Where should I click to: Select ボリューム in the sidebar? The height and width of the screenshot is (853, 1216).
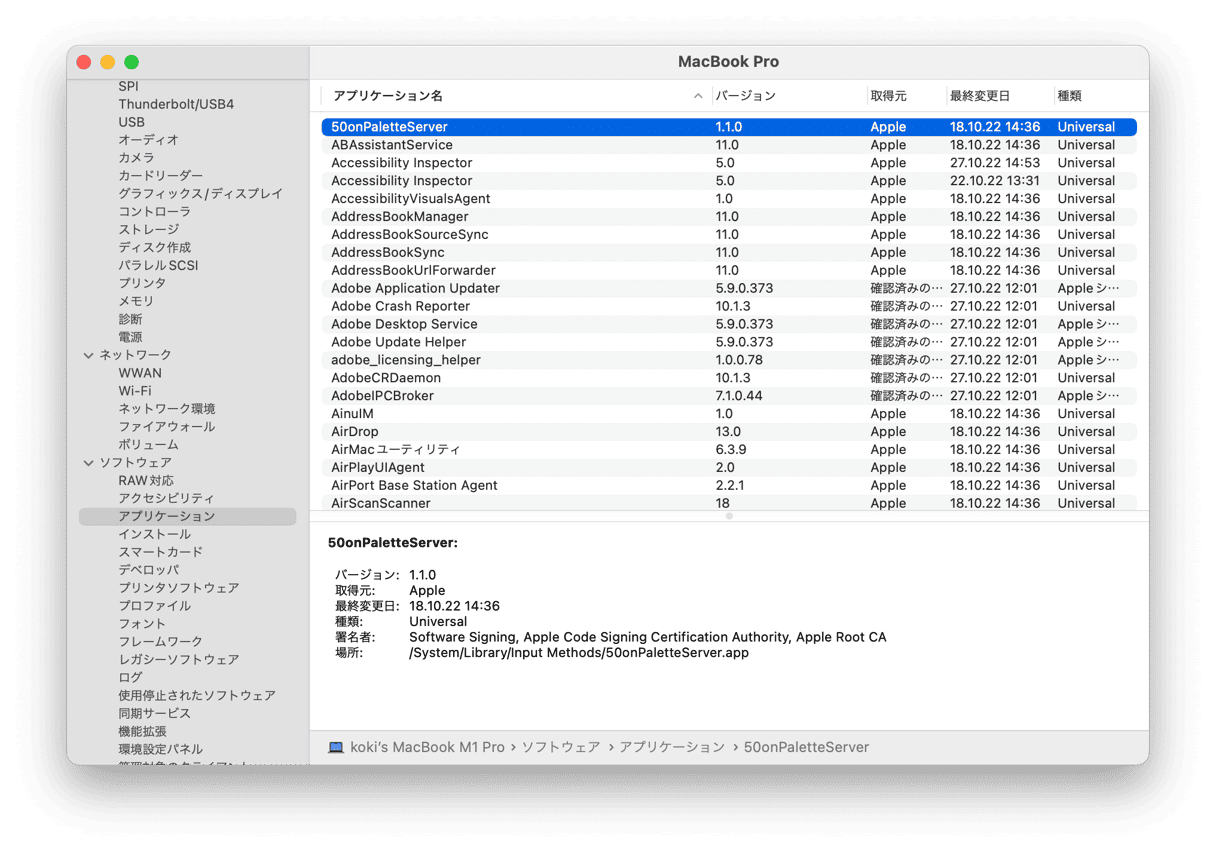pos(148,445)
